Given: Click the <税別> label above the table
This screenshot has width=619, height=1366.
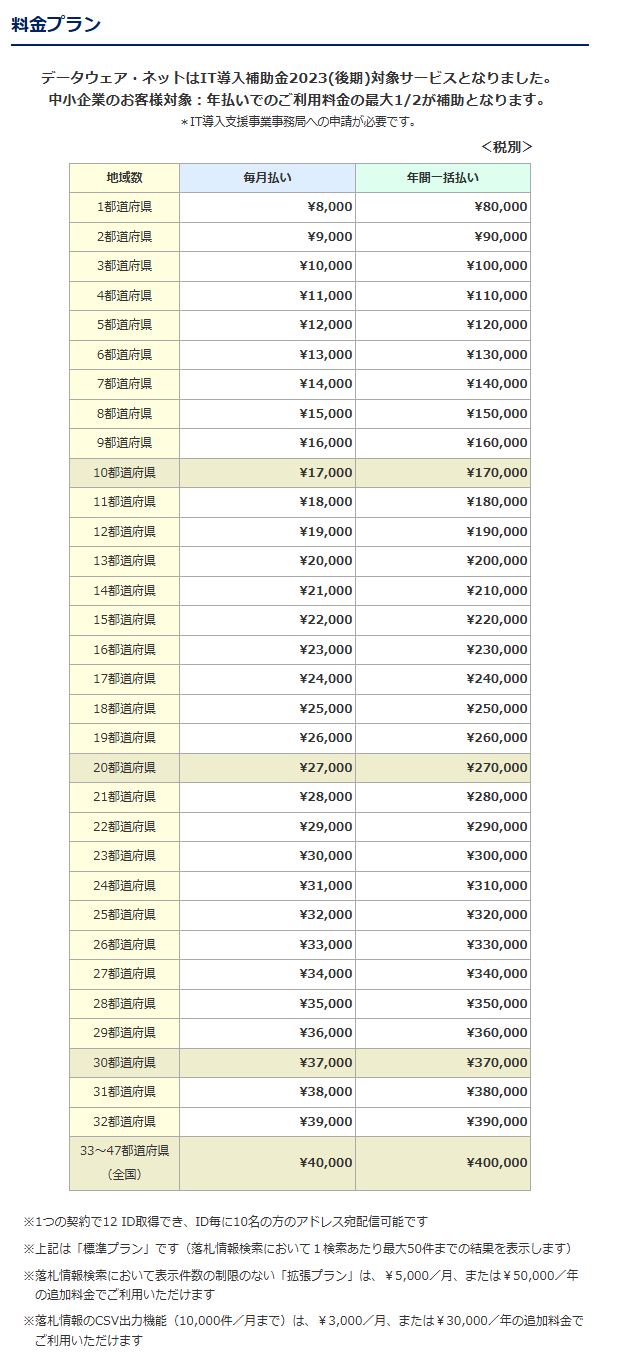Looking at the screenshot, I should click(506, 147).
